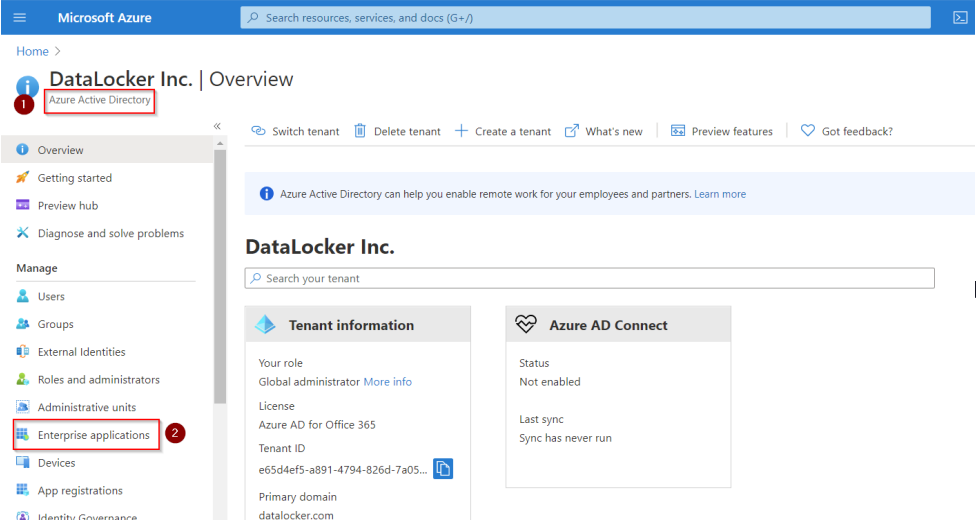Click the Tenant ID value text
The height and width of the screenshot is (525, 976).
(x=343, y=470)
